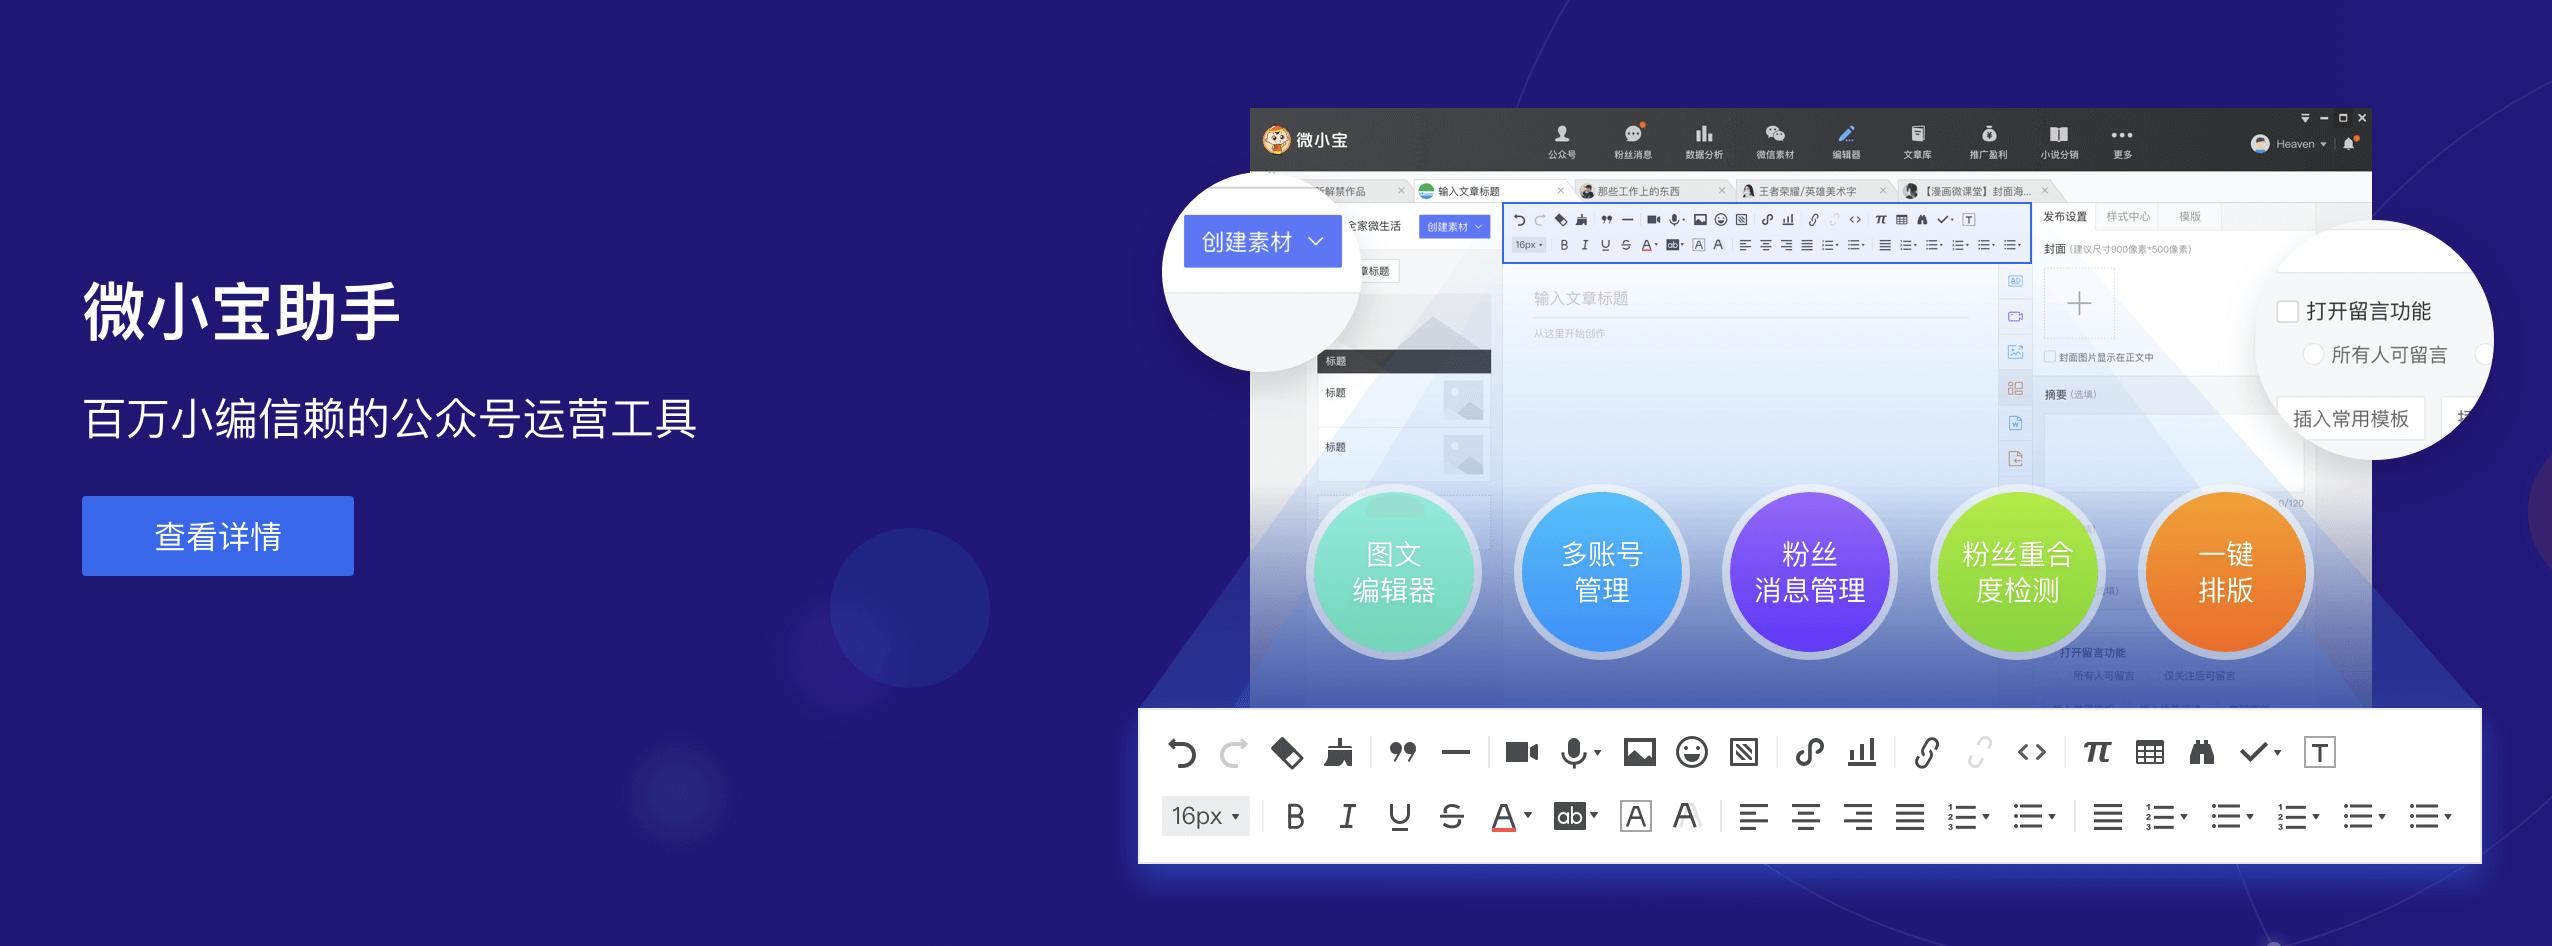This screenshot has width=2552, height=946.
Task: Click the 微小宝 monkey logo
Action: [x=1276, y=140]
